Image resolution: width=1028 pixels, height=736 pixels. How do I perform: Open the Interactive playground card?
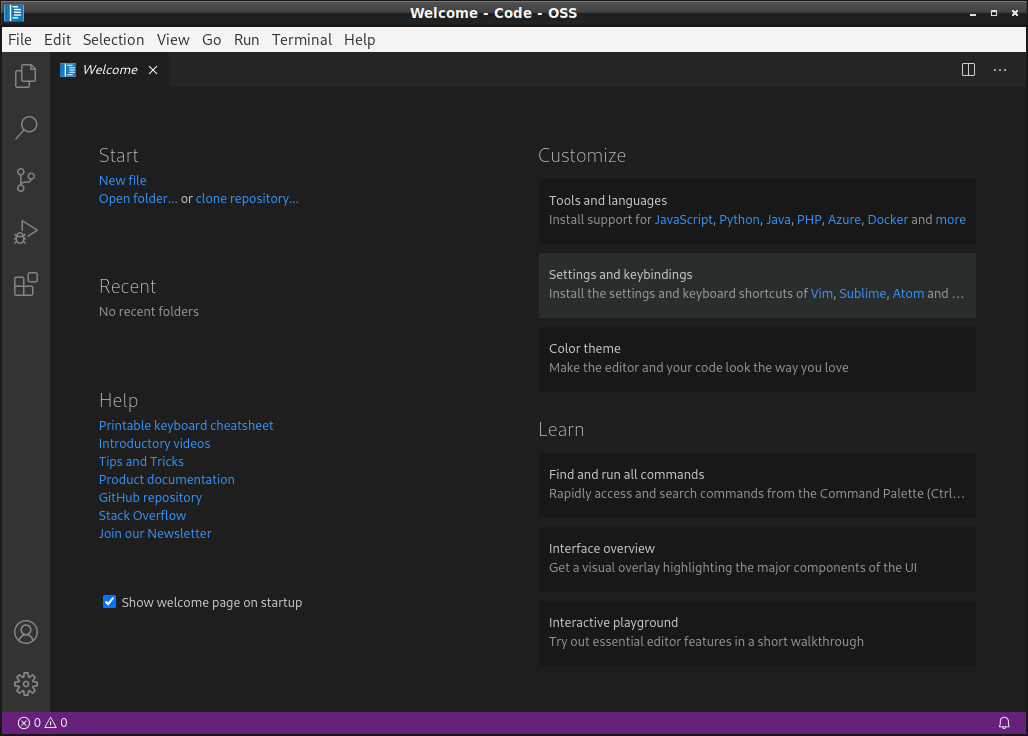click(x=757, y=634)
